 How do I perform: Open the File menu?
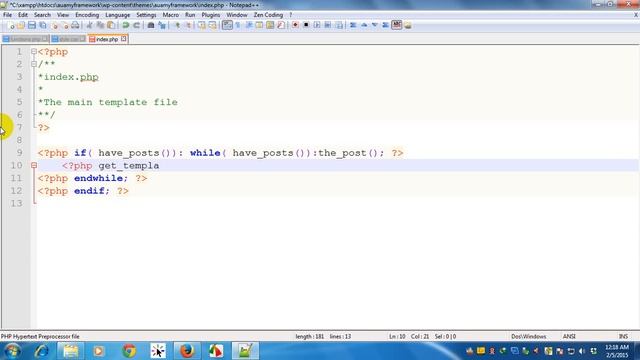tap(7, 15)
